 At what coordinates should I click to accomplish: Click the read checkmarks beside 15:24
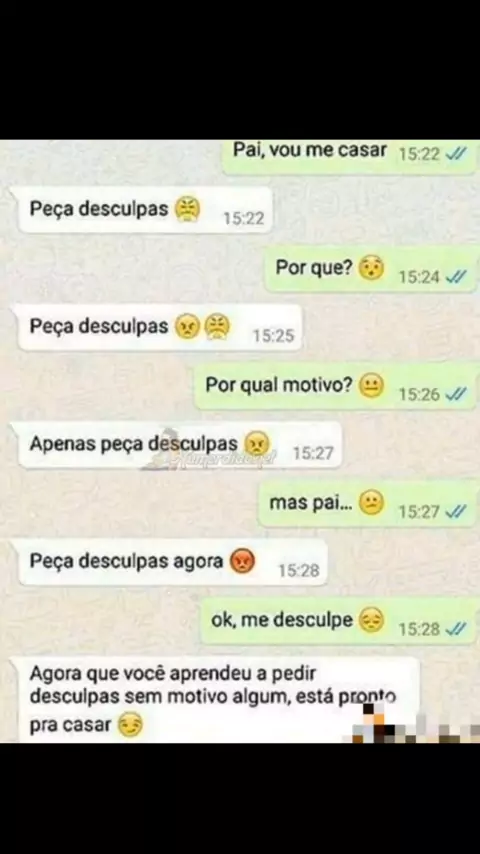coord(456,277)
